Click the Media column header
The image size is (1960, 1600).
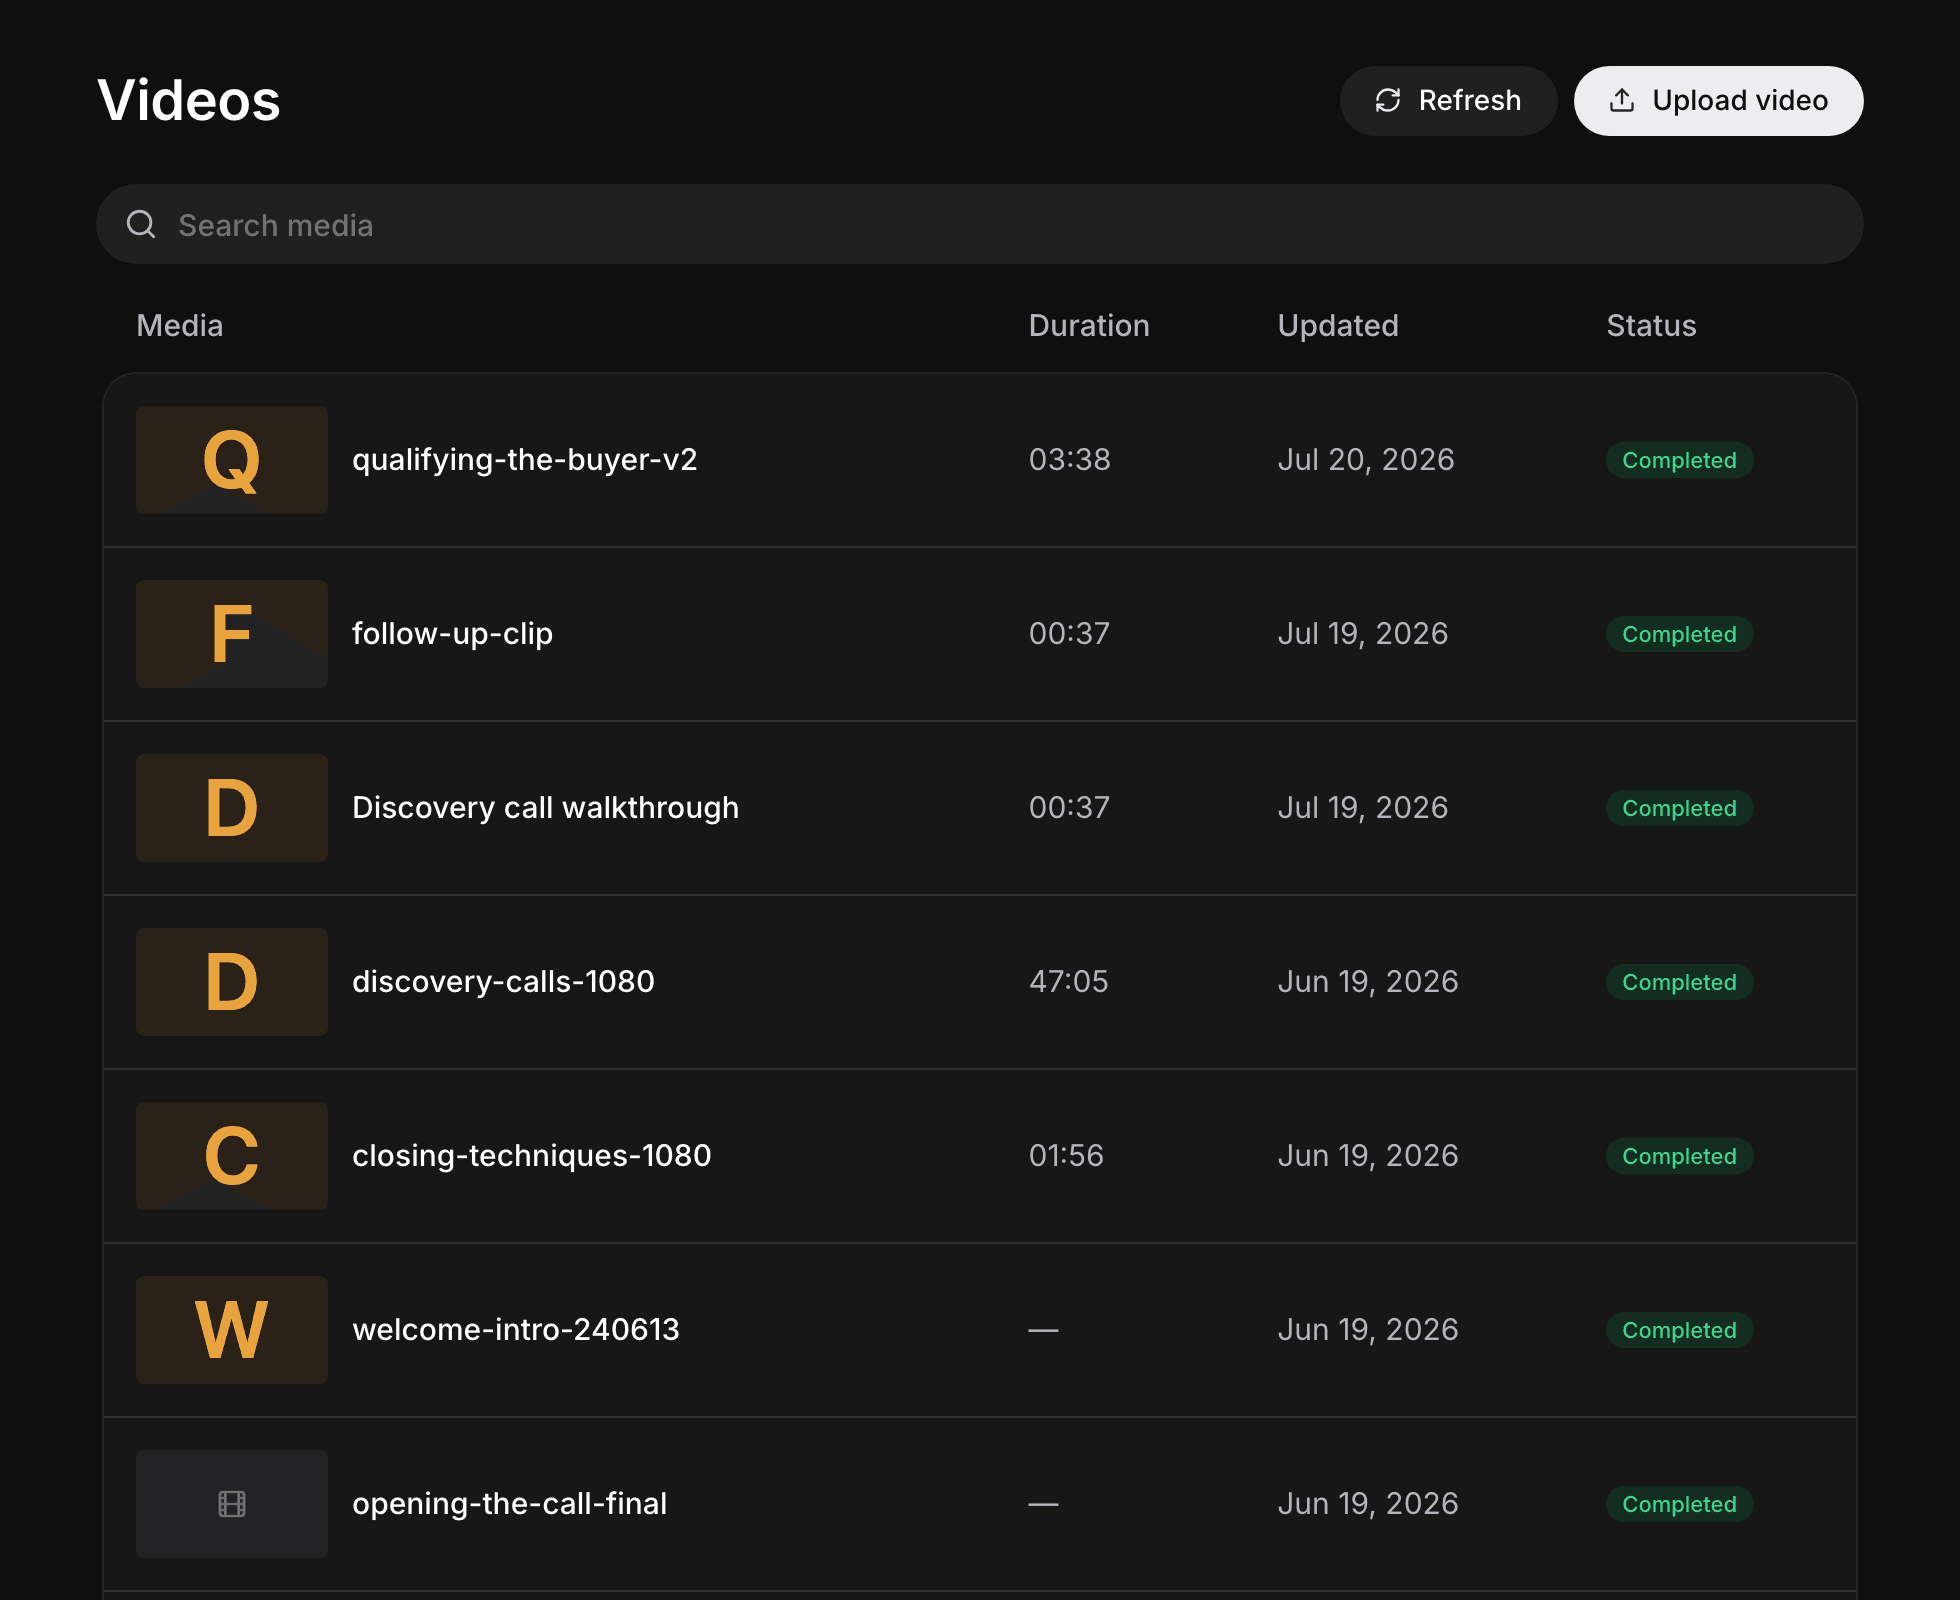coord(180,325)
